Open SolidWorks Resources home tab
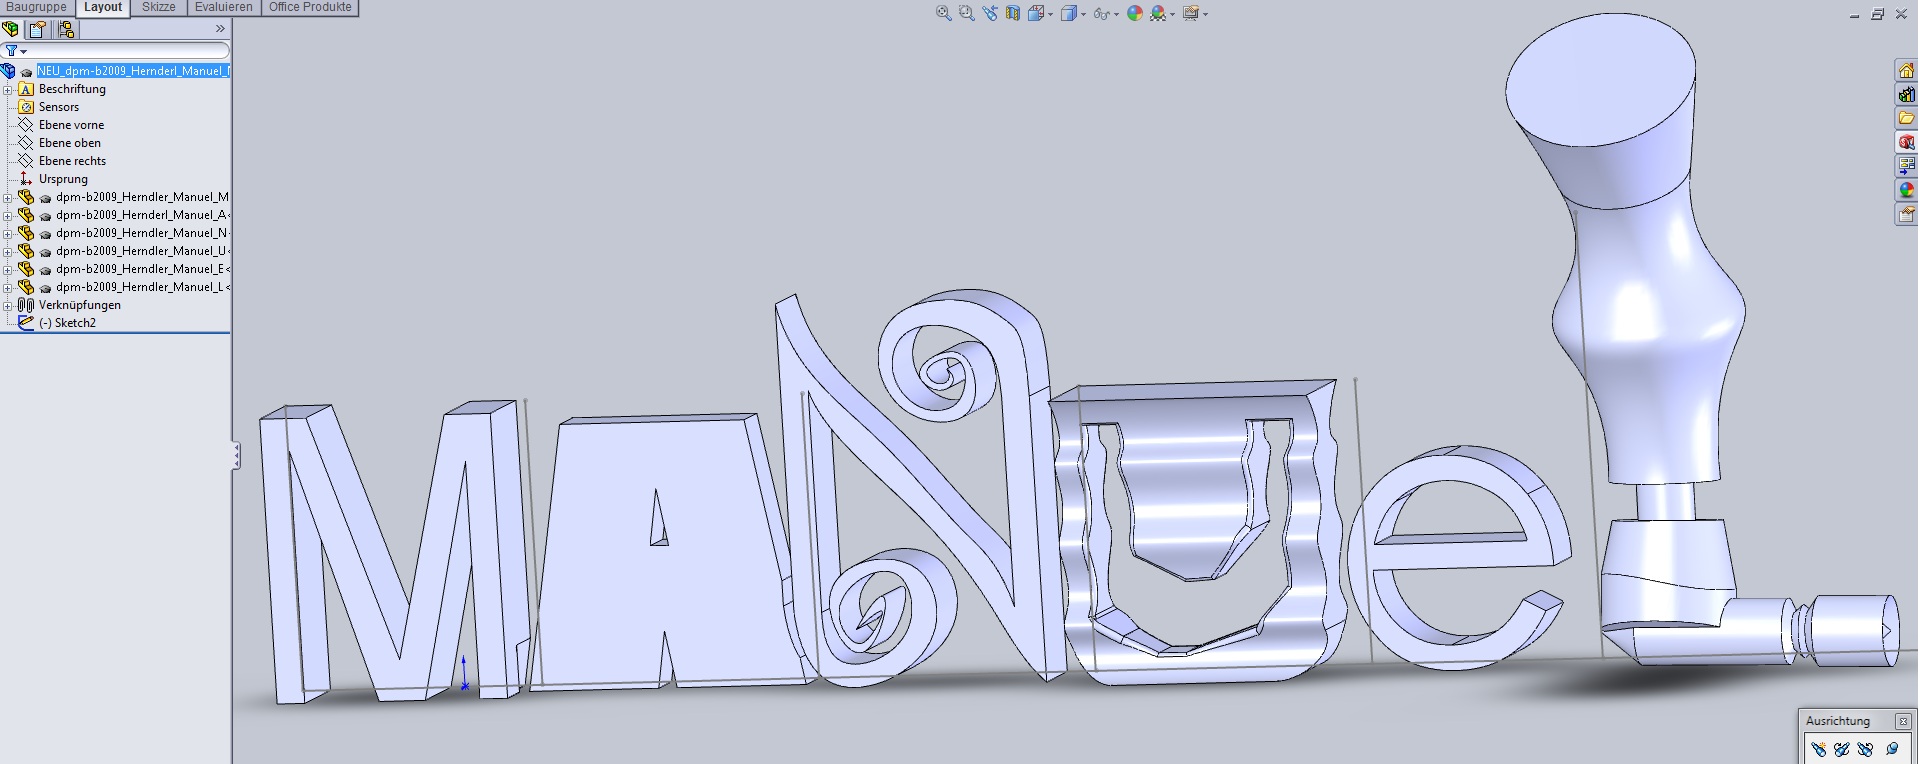Screen dimensions: 1920x764 (x=1906, y=70)
